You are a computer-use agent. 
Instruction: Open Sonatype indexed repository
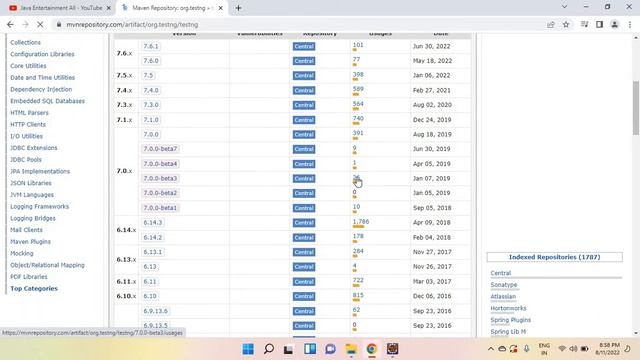(504, 285)
